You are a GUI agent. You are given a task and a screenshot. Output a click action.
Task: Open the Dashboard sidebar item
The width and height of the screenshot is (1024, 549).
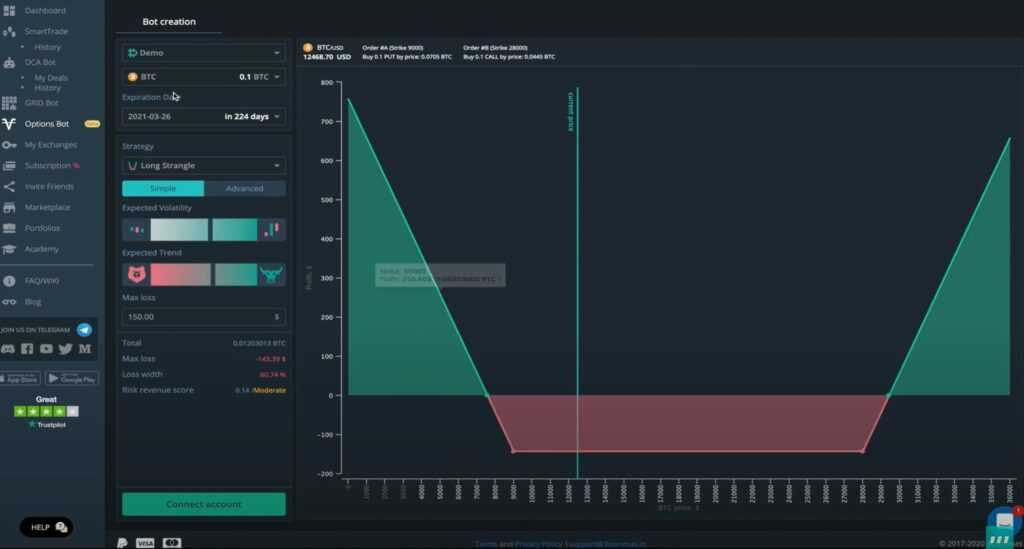(x=44, y=10)
